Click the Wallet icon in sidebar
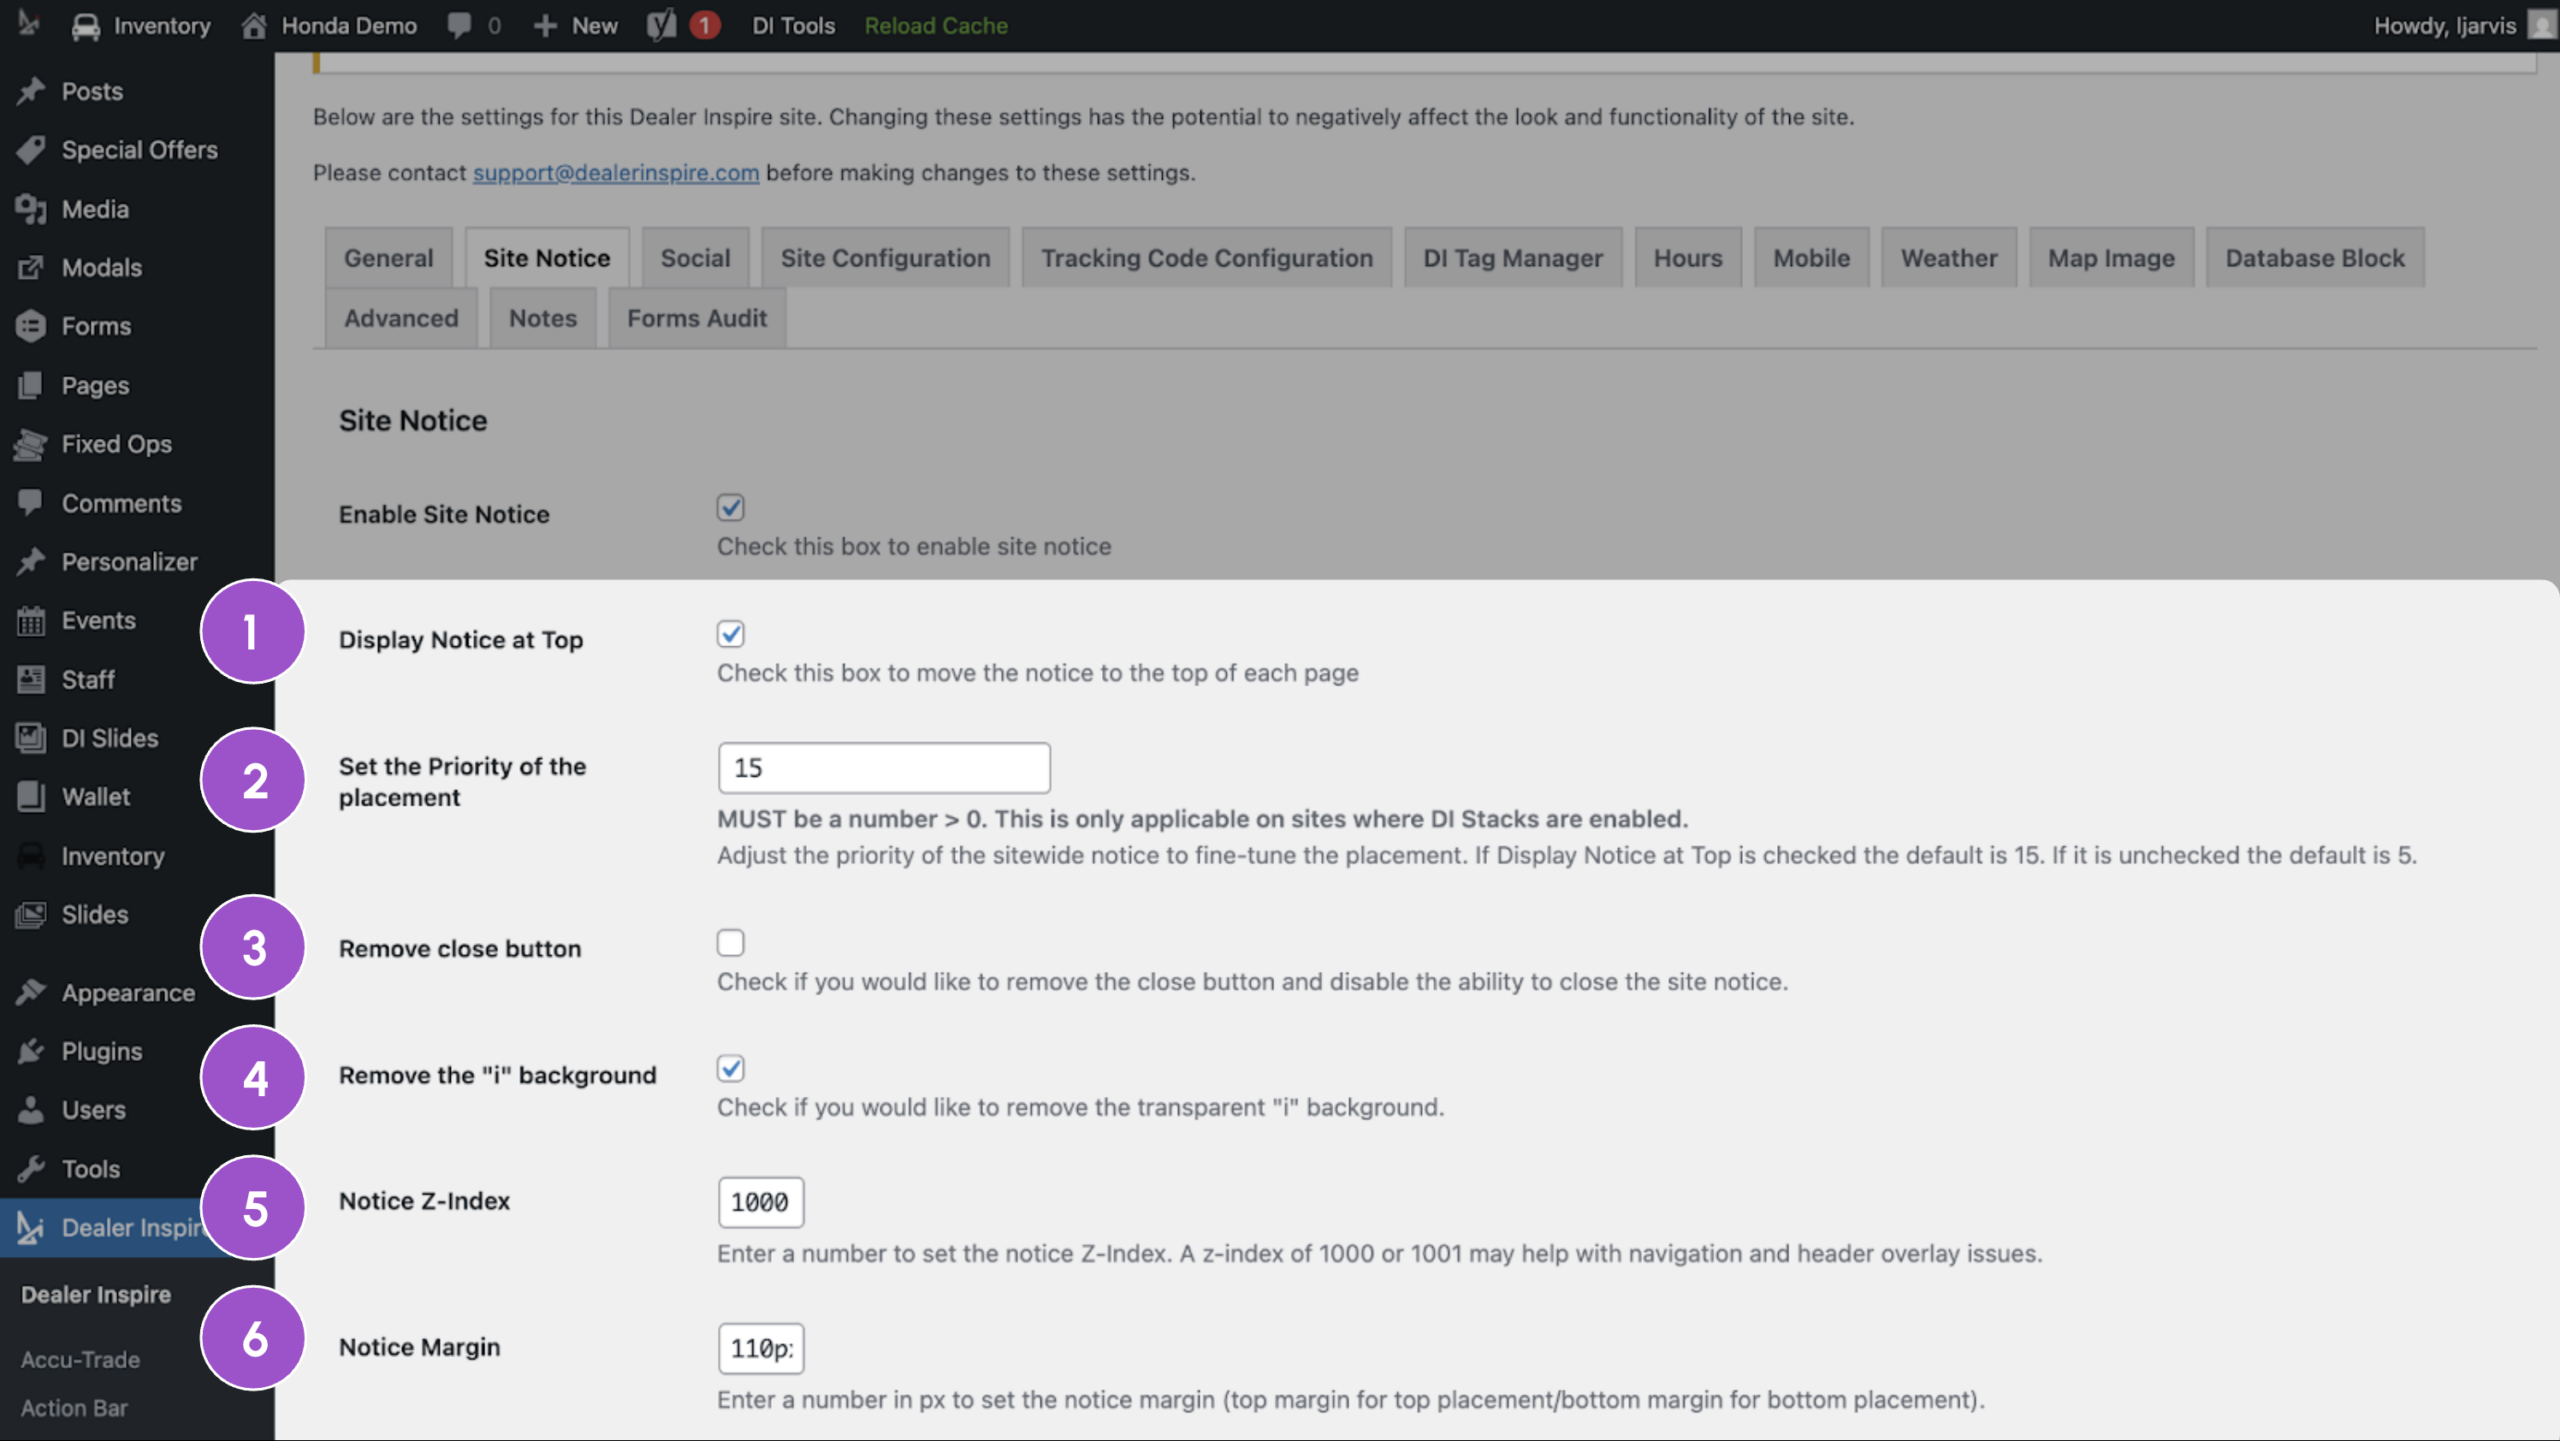This screenshot has width=2560, height=1441. 31,797
